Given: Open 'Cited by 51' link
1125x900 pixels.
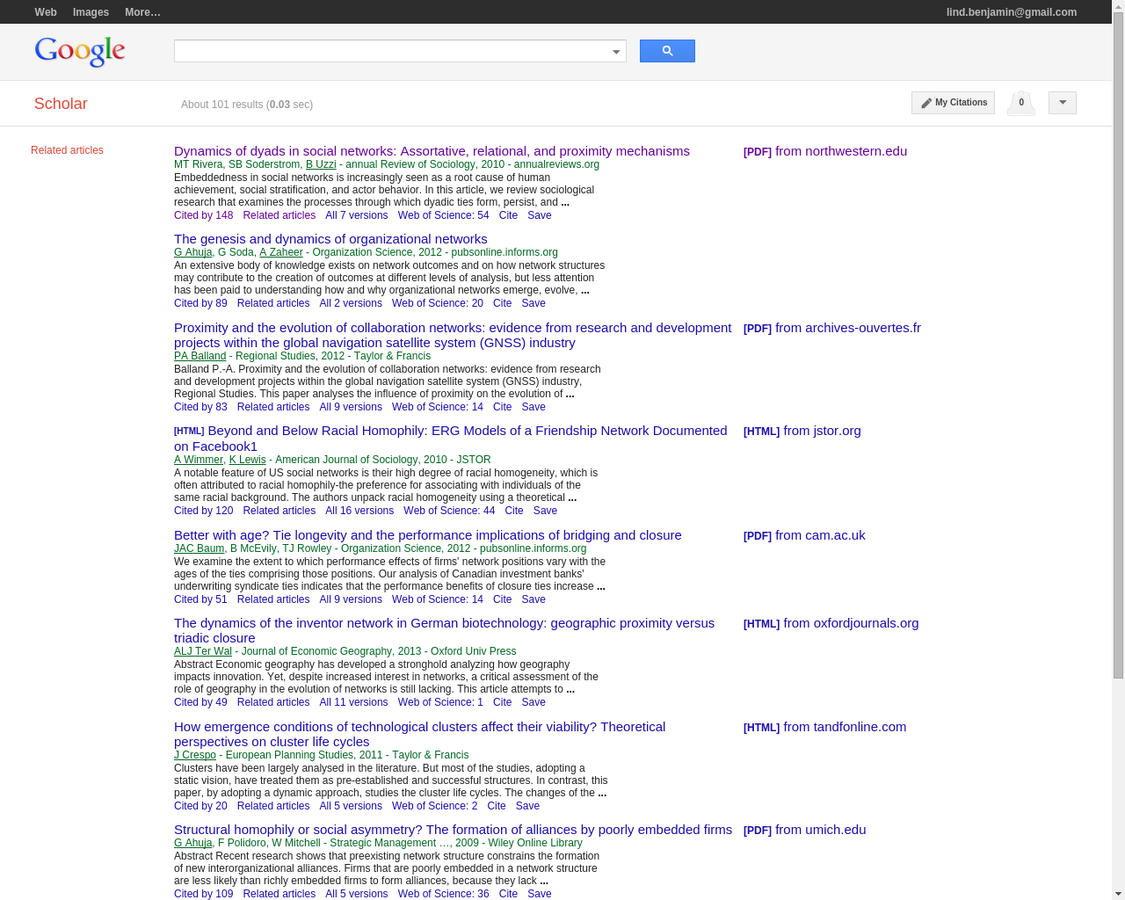Looking at the screenshot, I should (200, 599).
